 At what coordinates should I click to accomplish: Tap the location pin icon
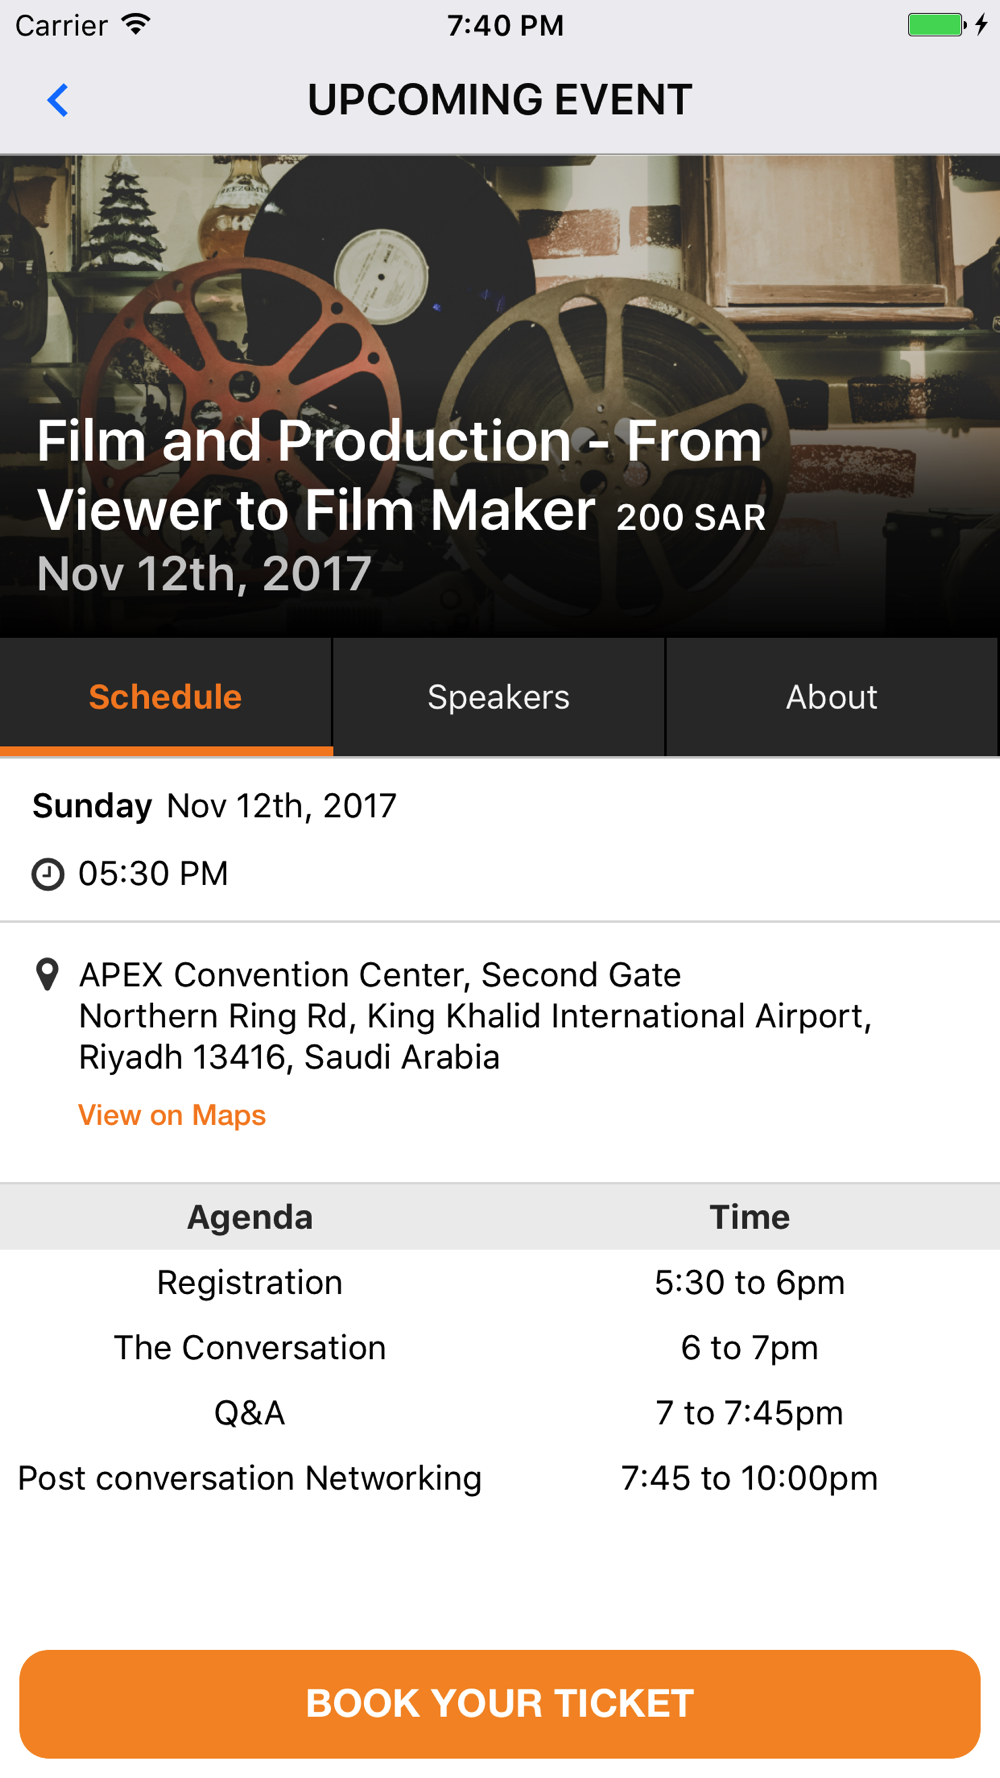[47, 975]
